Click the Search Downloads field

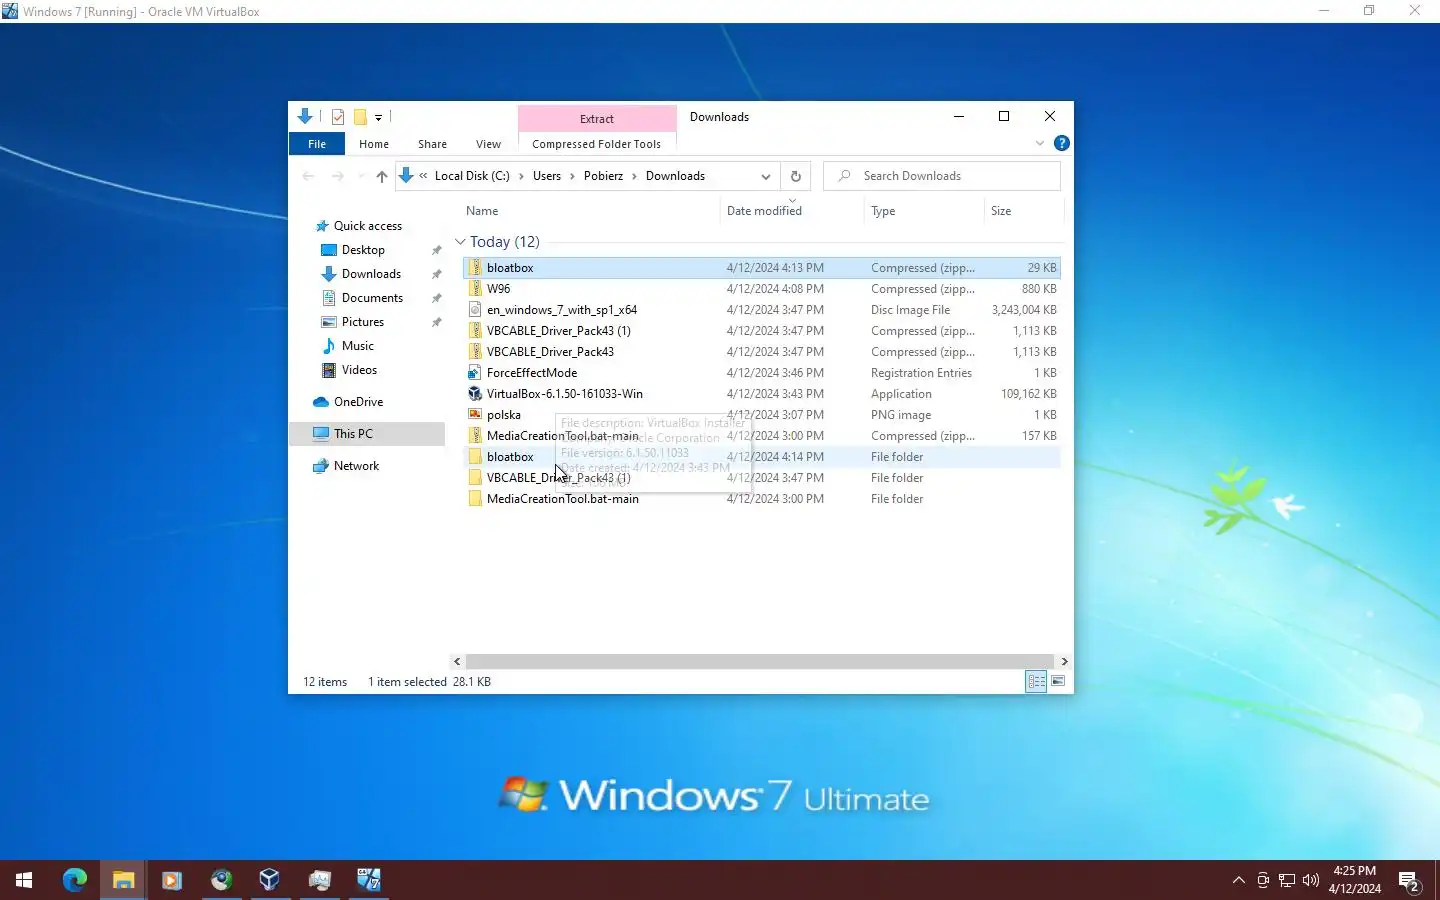coord(941,176)
